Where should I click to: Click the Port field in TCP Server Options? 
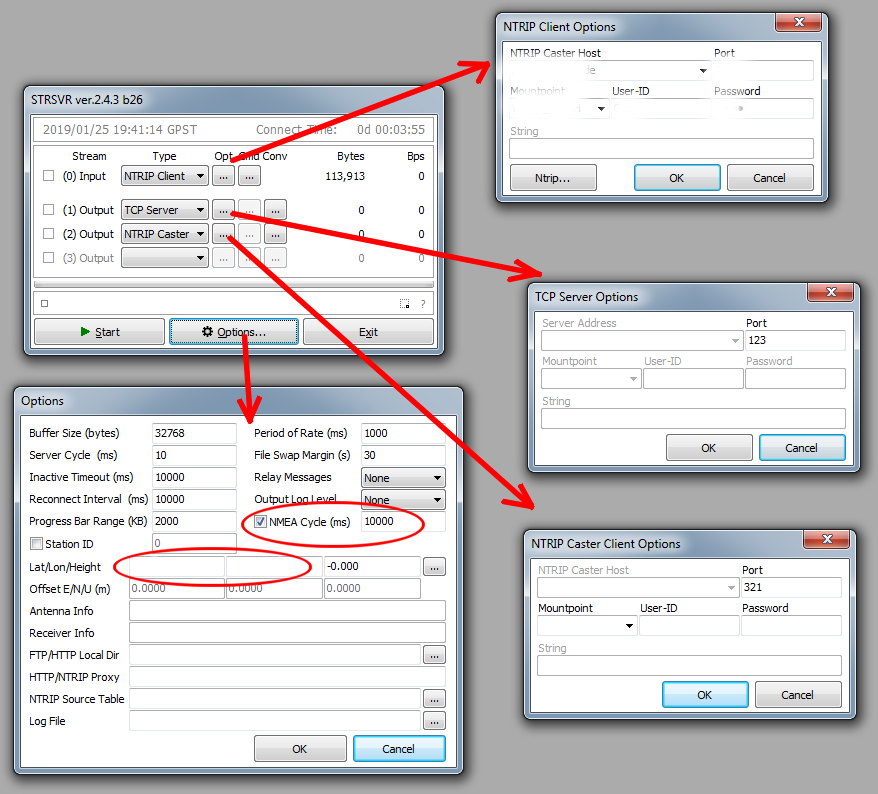pos(795,341)
